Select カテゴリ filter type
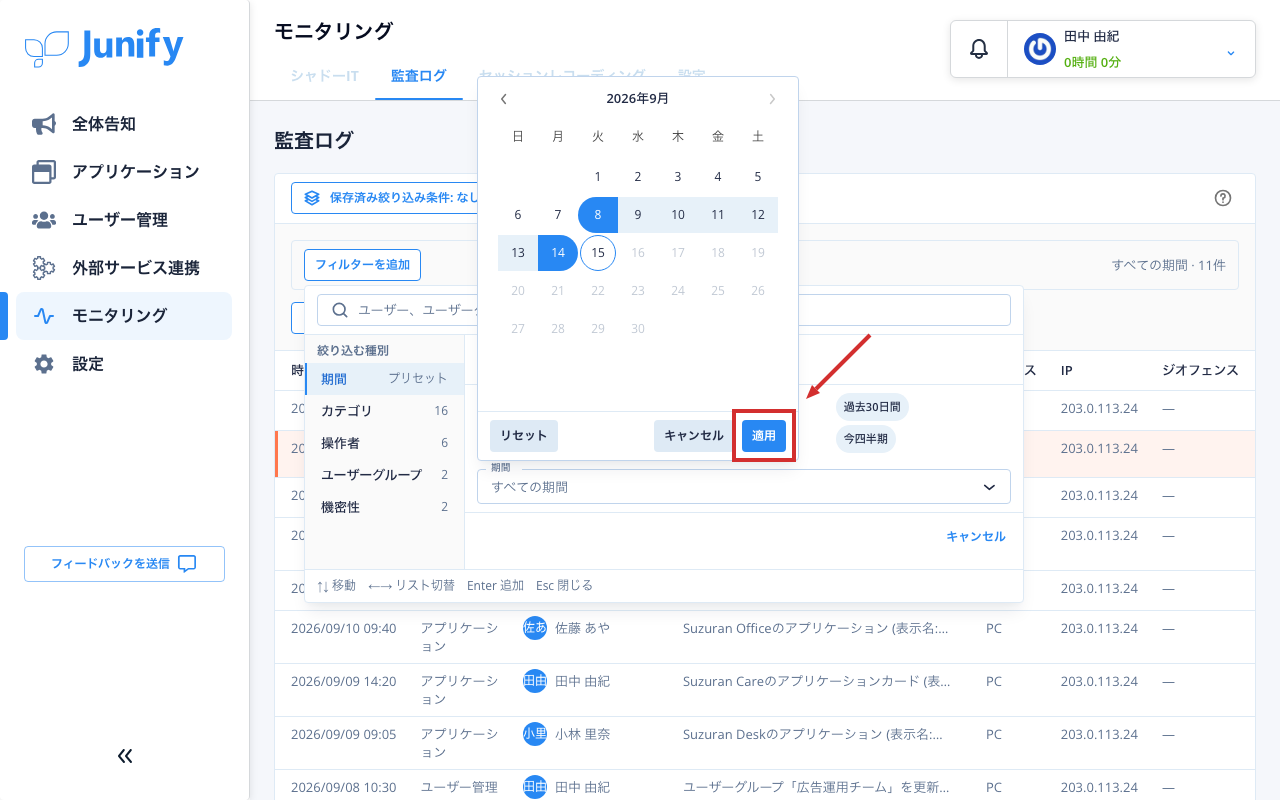Image resolution: width=1280 pixels, height=800 pixels. pos(385,411)
